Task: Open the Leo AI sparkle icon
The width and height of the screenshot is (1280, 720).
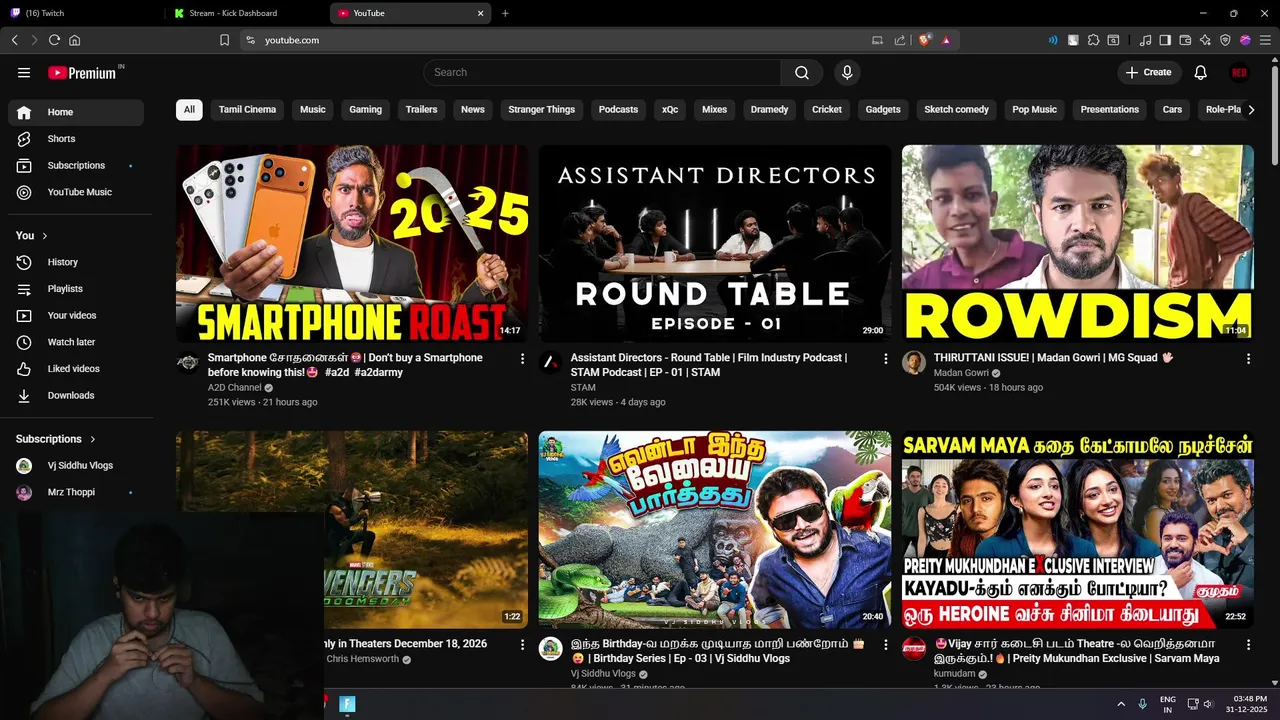Action: click(1205, 40)
